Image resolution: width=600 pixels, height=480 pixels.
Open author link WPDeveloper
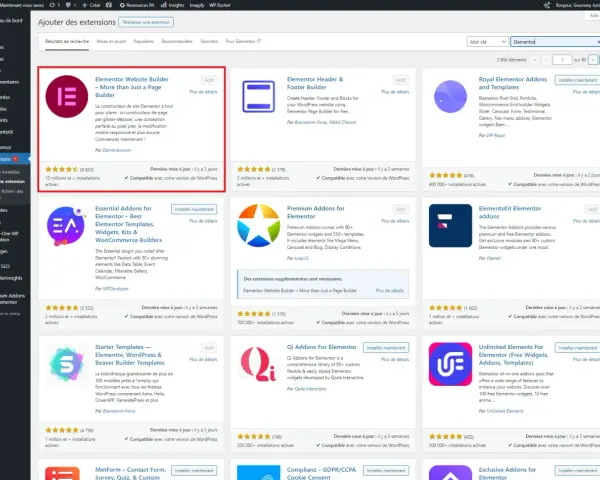116,289
